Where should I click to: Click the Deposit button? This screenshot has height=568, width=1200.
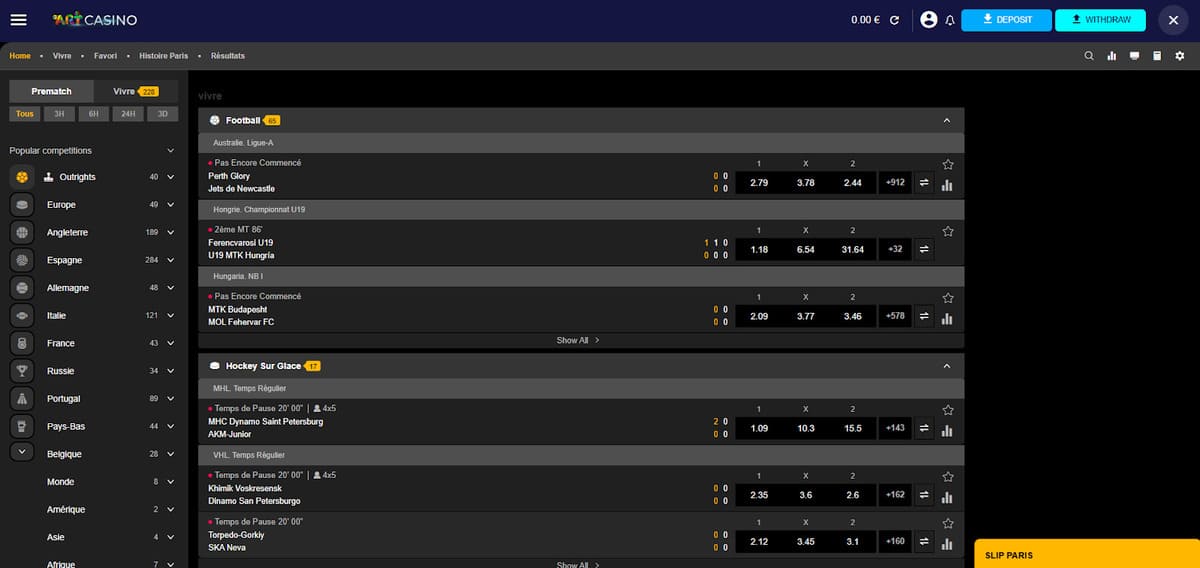pyautogui.click(x=1006, y=20)
